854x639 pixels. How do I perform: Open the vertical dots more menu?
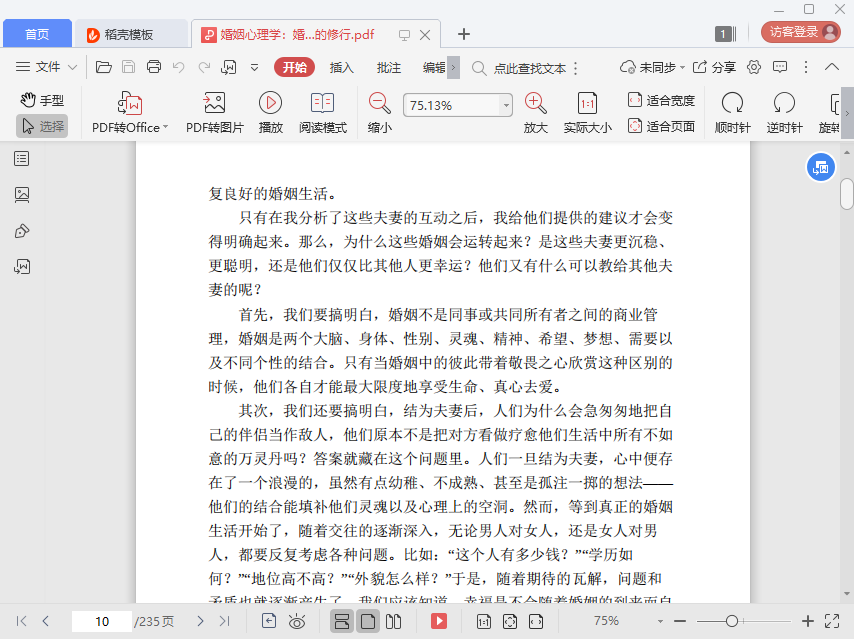pos(806,67)
